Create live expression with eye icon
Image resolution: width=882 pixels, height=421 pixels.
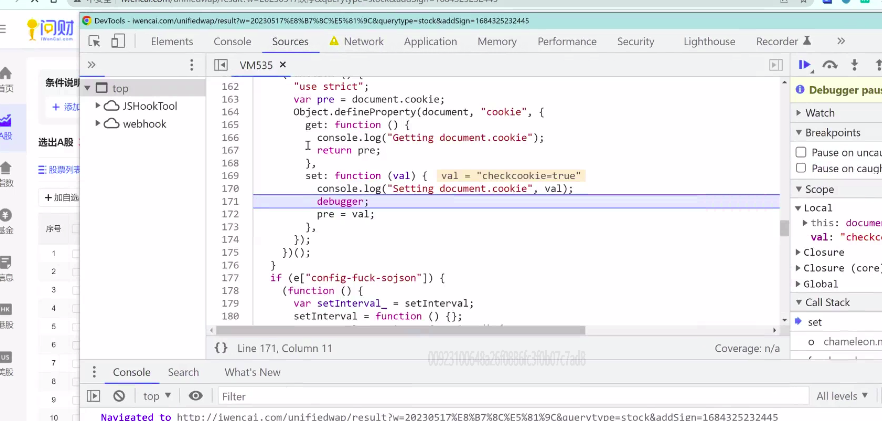click(195, 396)
